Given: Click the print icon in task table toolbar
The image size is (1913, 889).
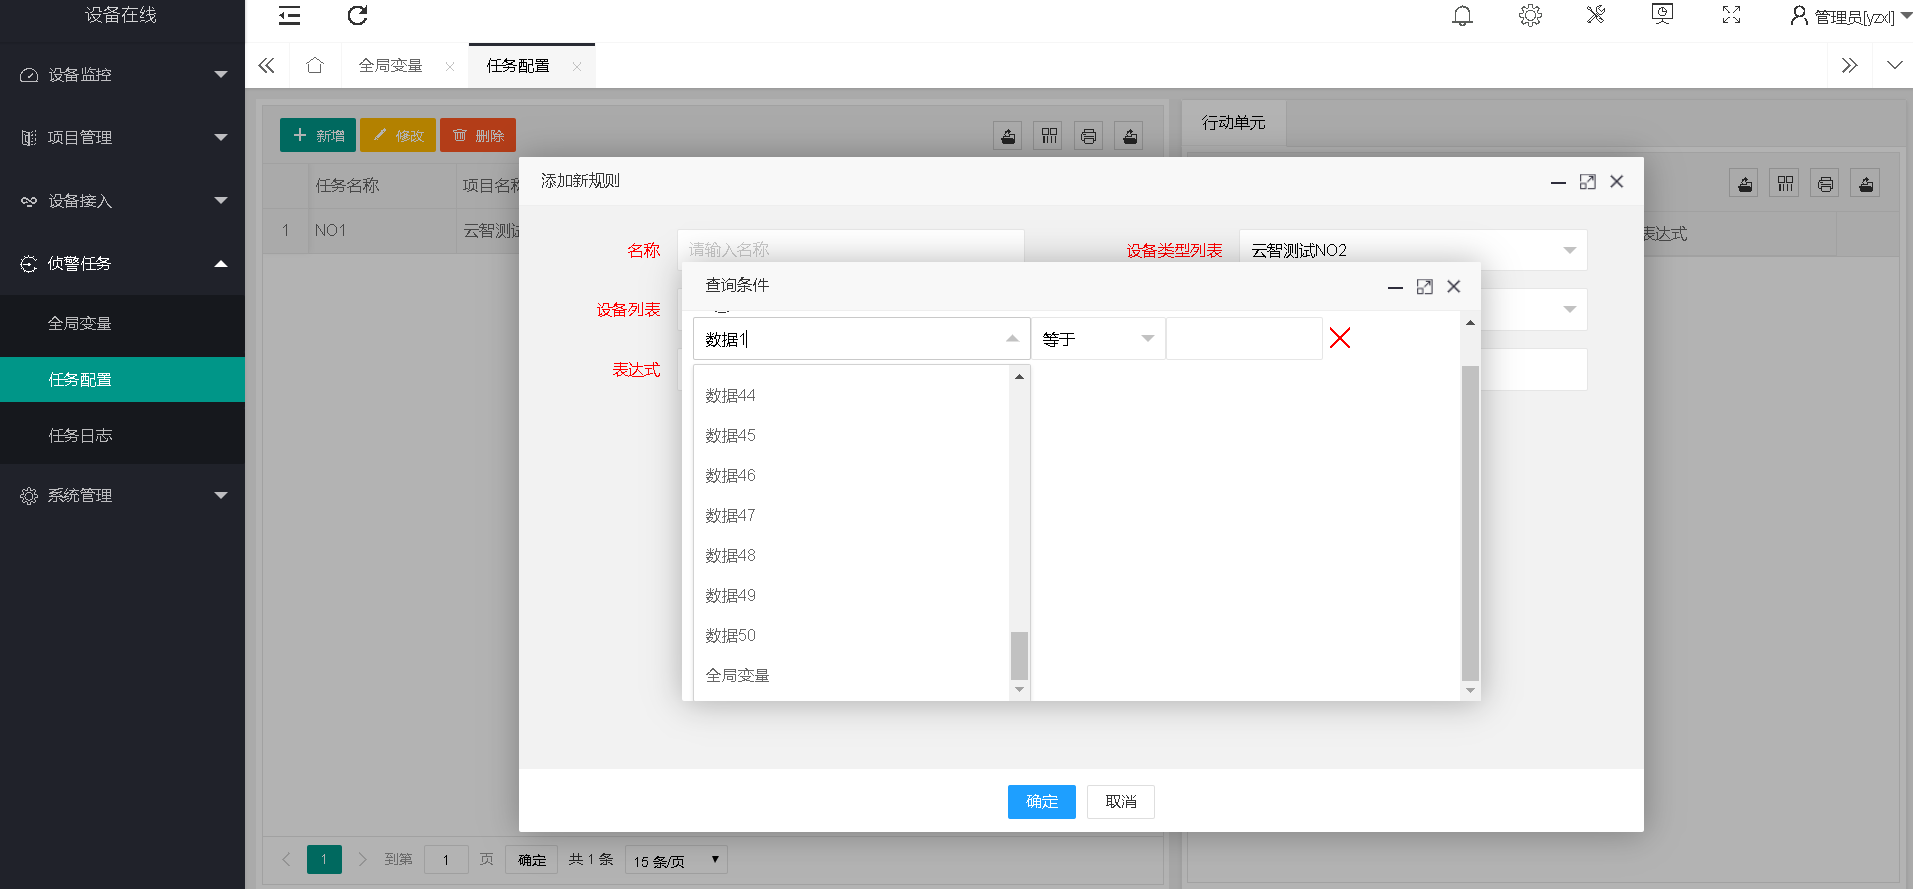Looking at the screenshot, I should pyautogui.click(x=1089, y=136).
